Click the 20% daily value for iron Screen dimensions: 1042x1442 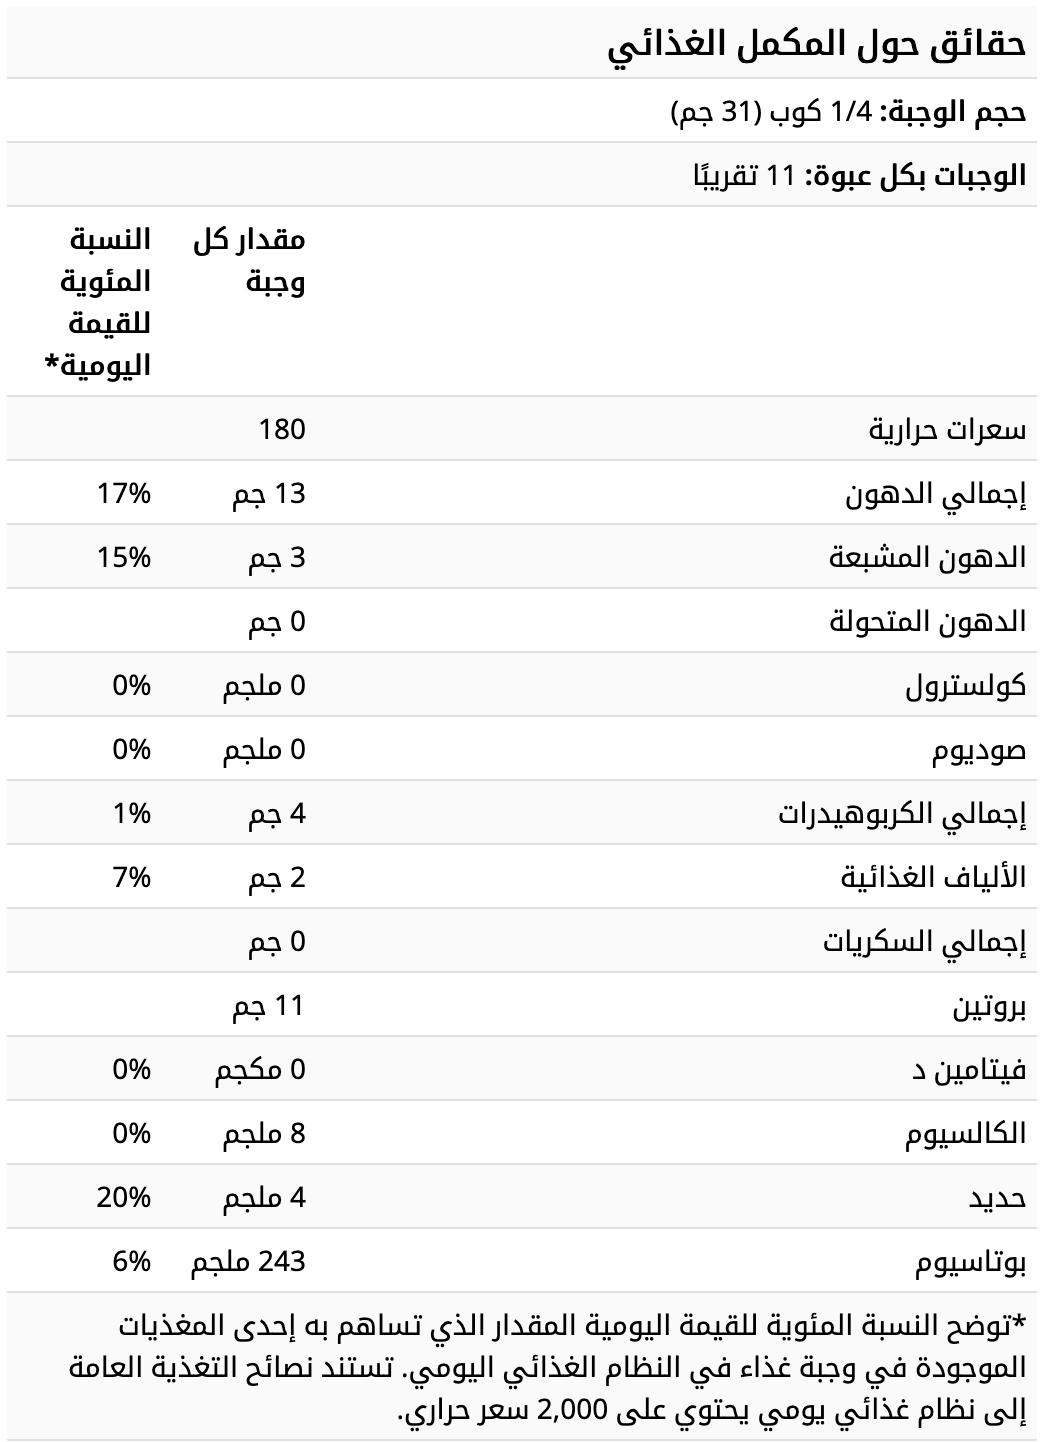coord(124,1197)
